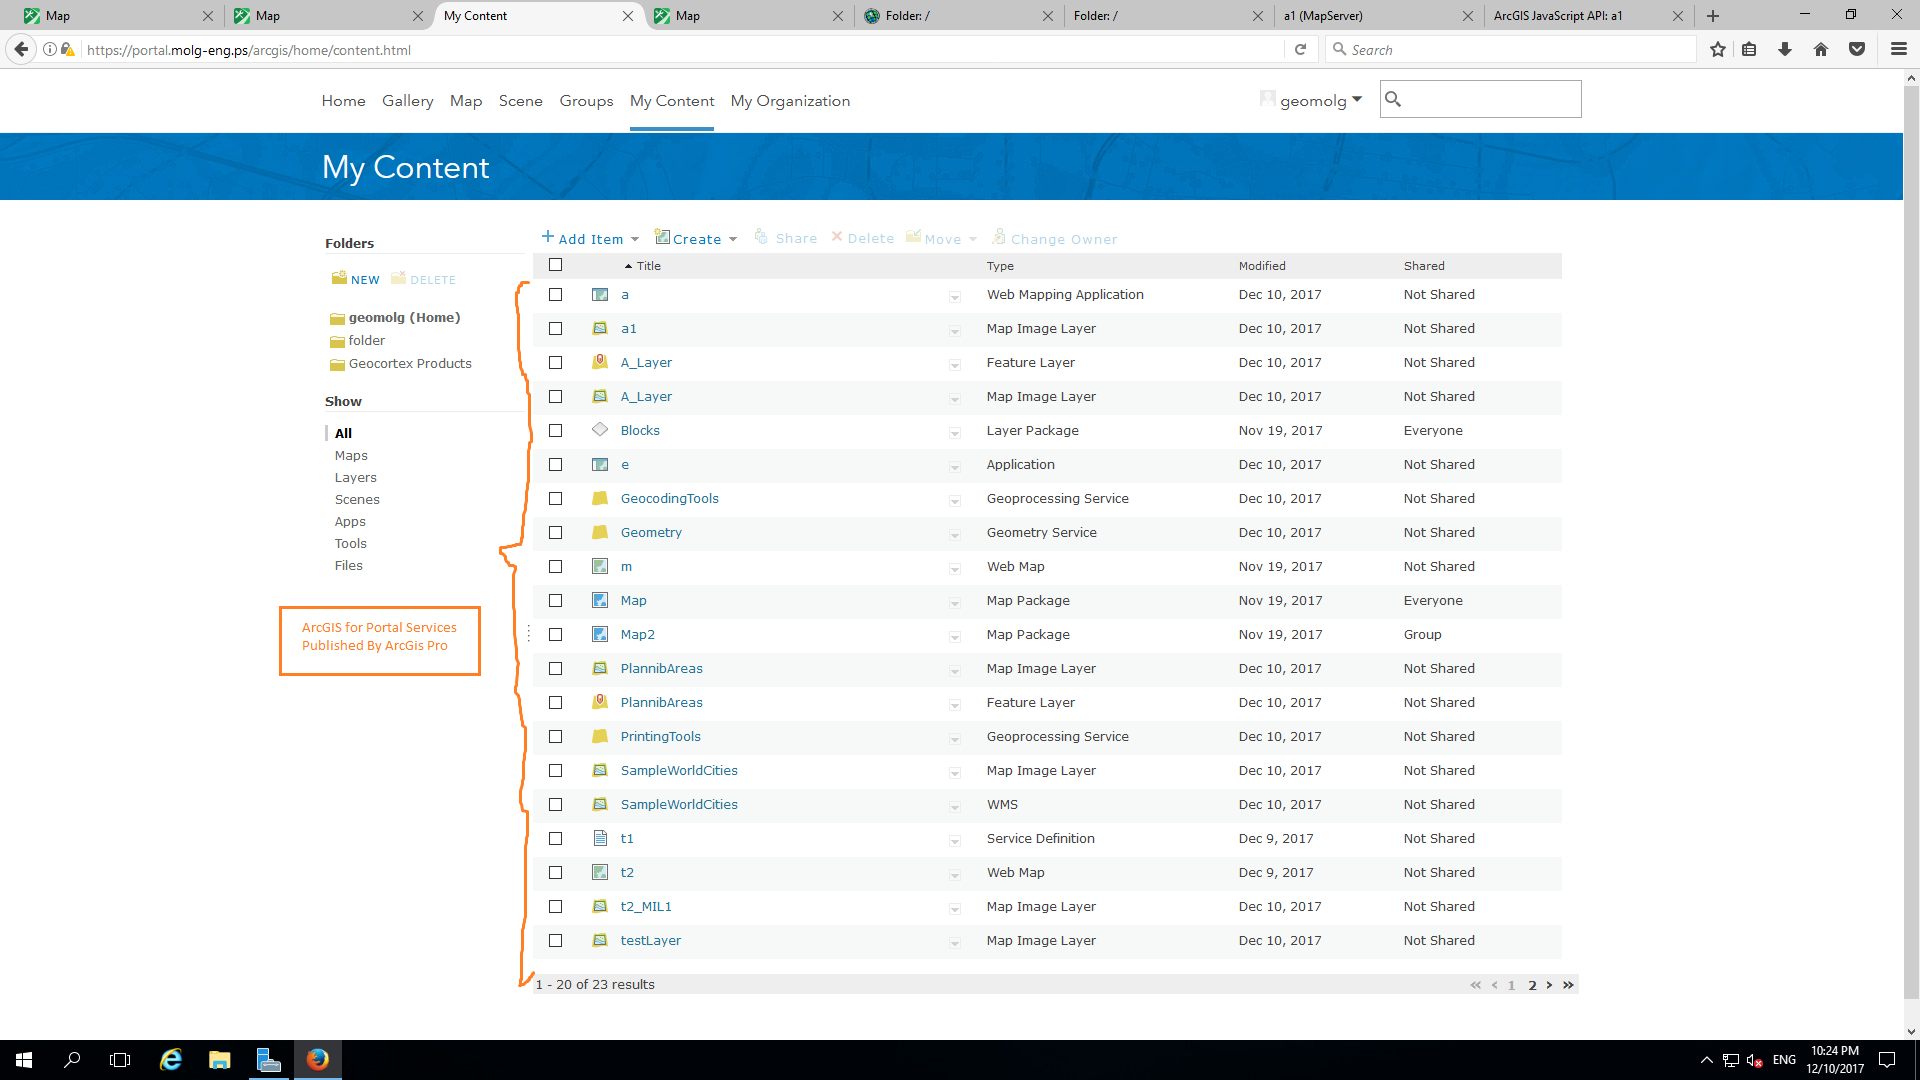The width and height of the screenshot is (1920, 1080).
Task: Check the box for PrintingTools
Action: 556,737
